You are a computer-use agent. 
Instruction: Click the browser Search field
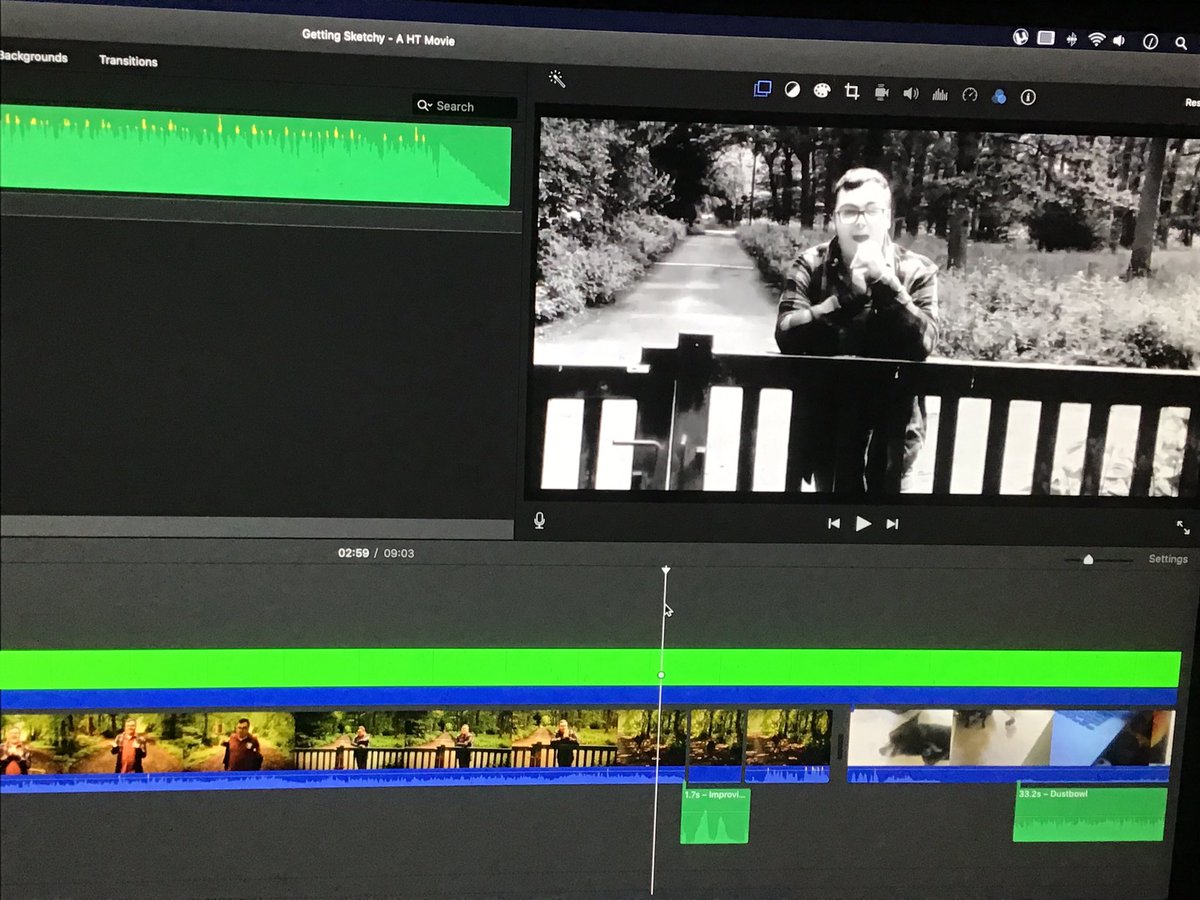(x=464, y=106)
